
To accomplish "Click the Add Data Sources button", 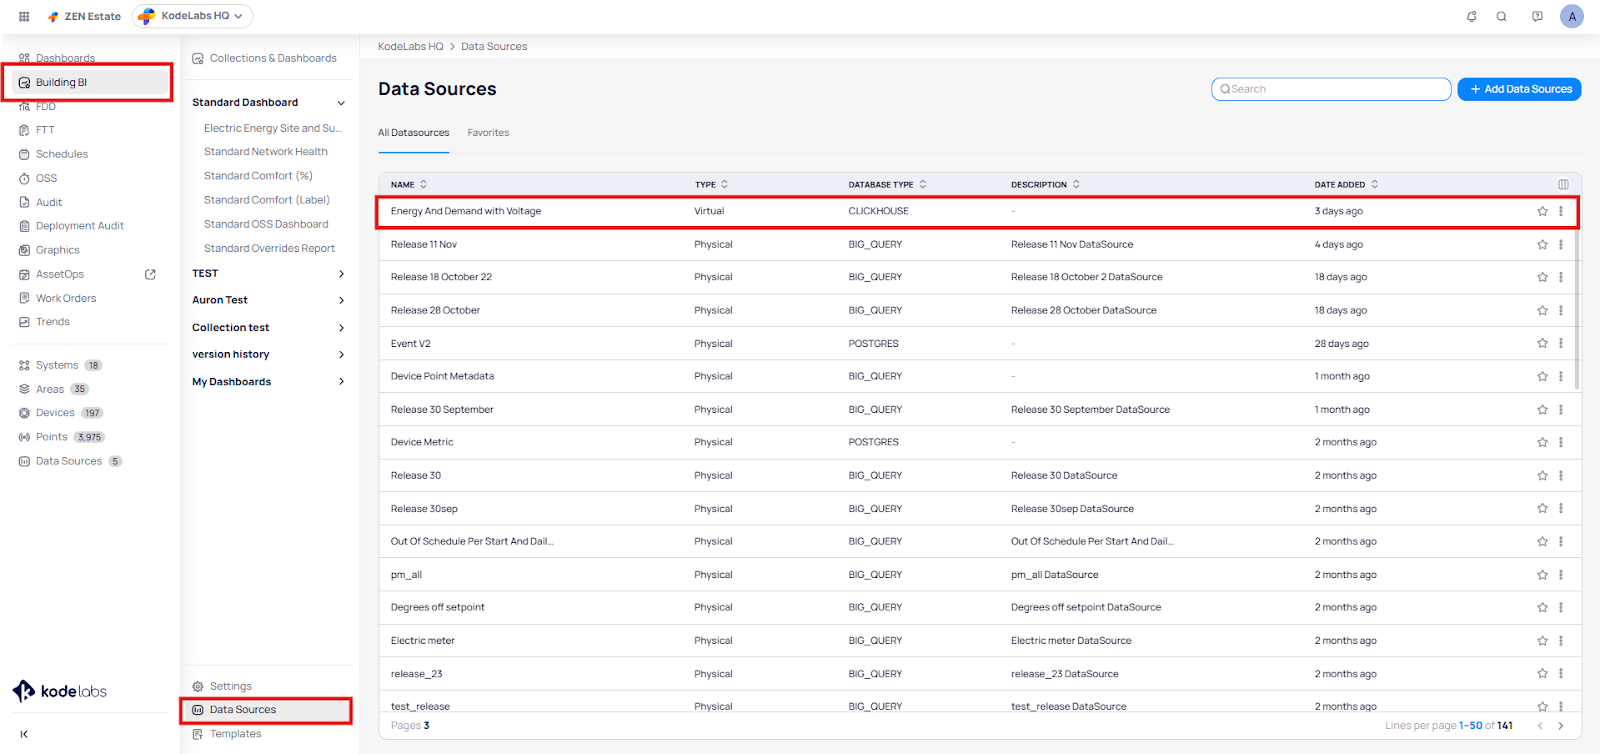I will [1519, 89].
